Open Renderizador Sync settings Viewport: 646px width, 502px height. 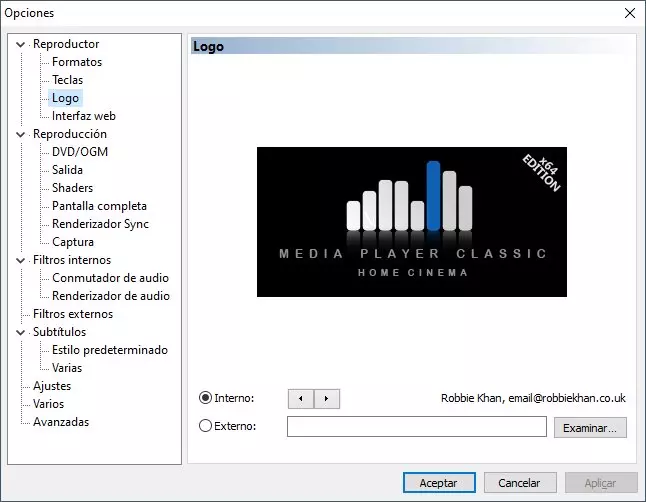click(x=100, y=224)
